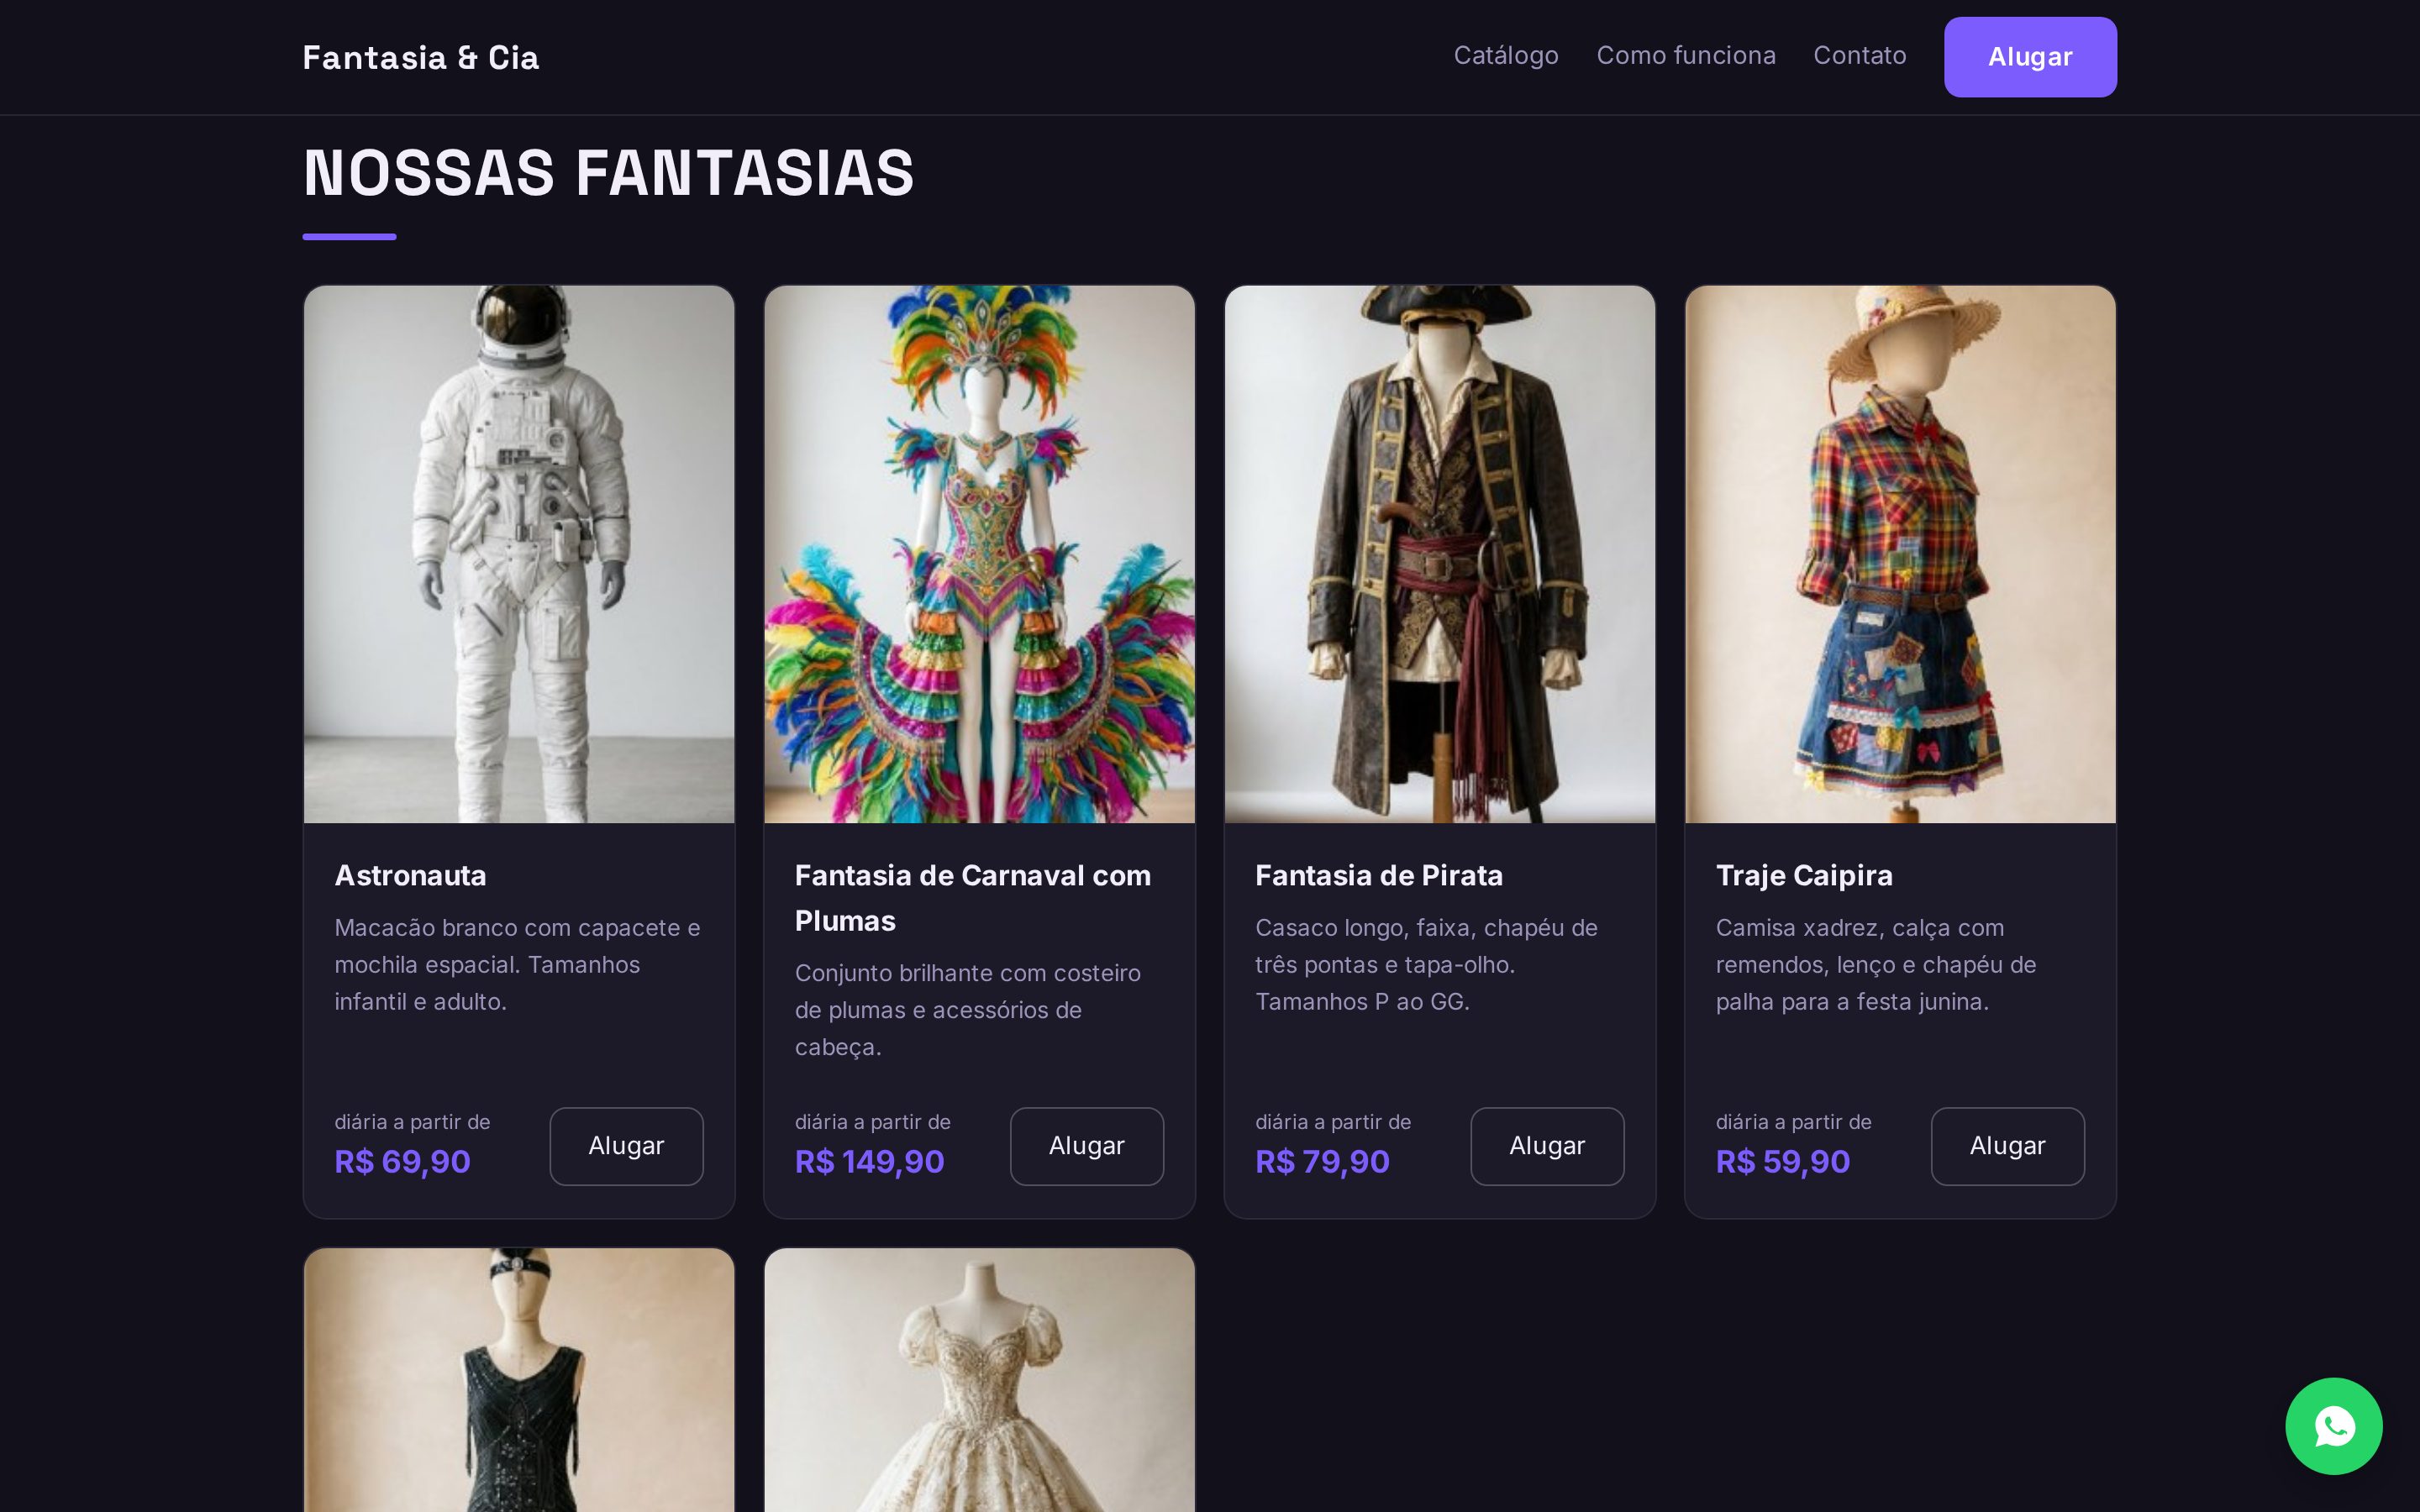Click 'diária a partir de' above R$ 59,90
2420x1512 pixels.
tap(1793, 1122)
